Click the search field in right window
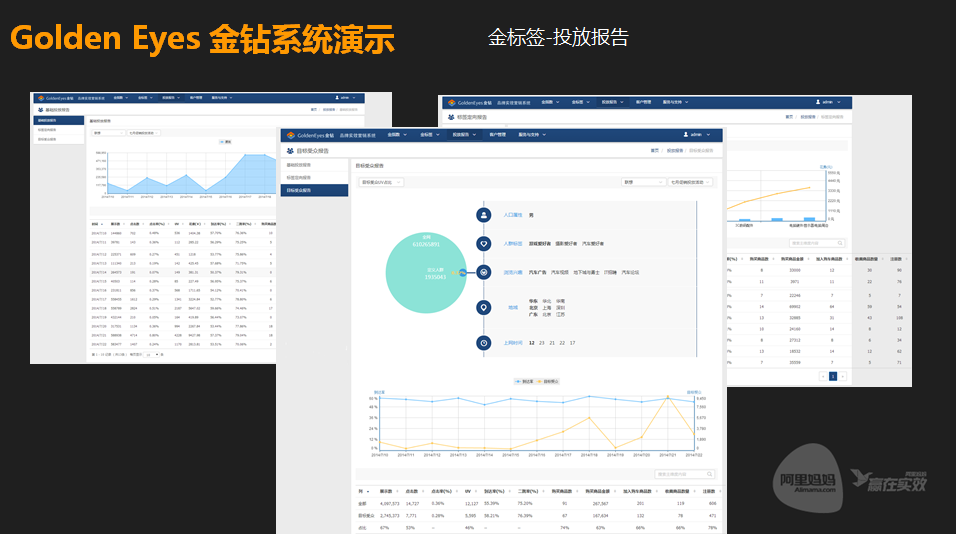956x534 pixels. (x=817, y=243)
